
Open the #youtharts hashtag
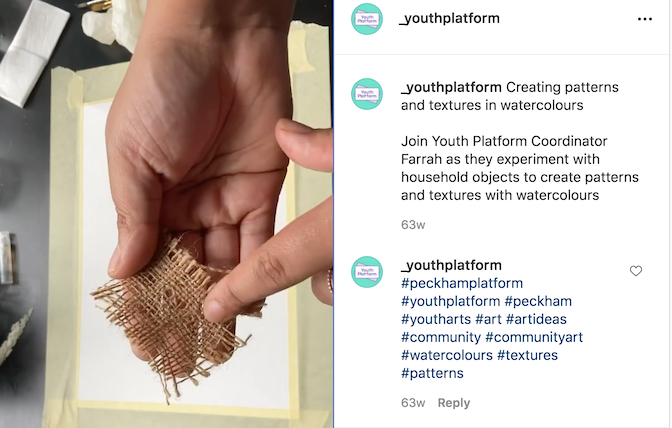click(x=436, y=319)
